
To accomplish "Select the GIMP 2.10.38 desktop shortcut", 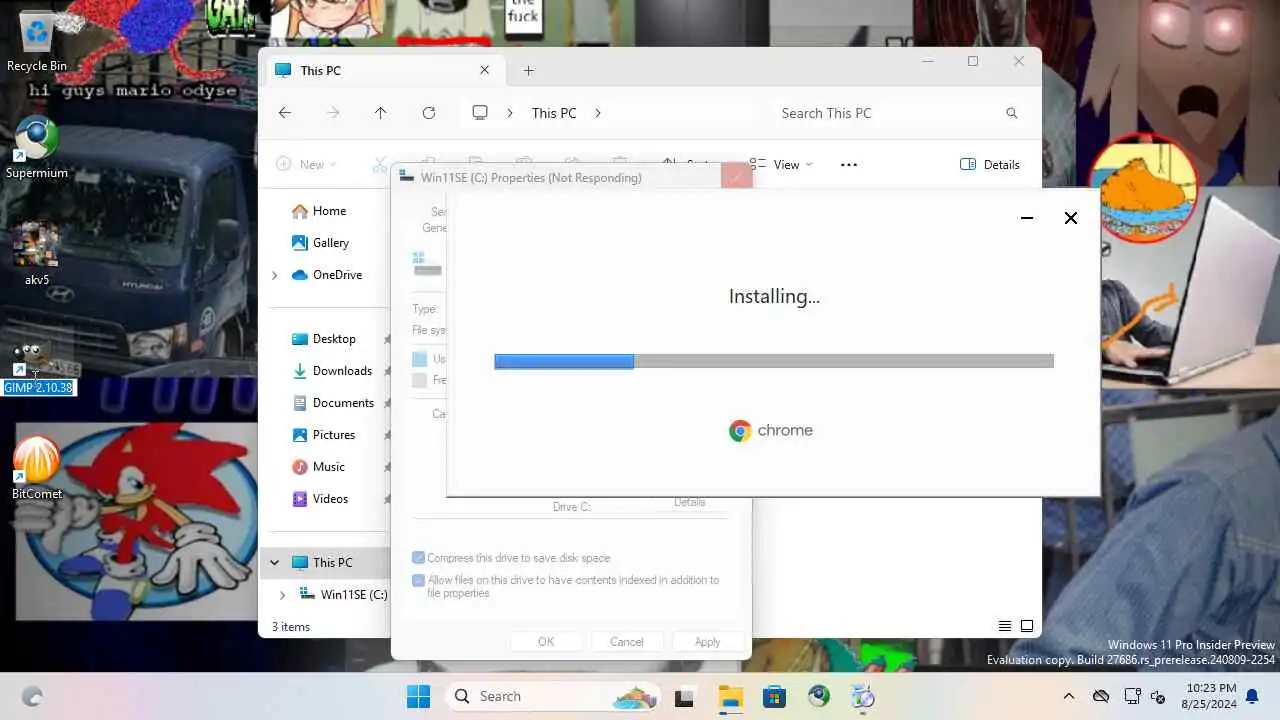I will coord(38,368).
